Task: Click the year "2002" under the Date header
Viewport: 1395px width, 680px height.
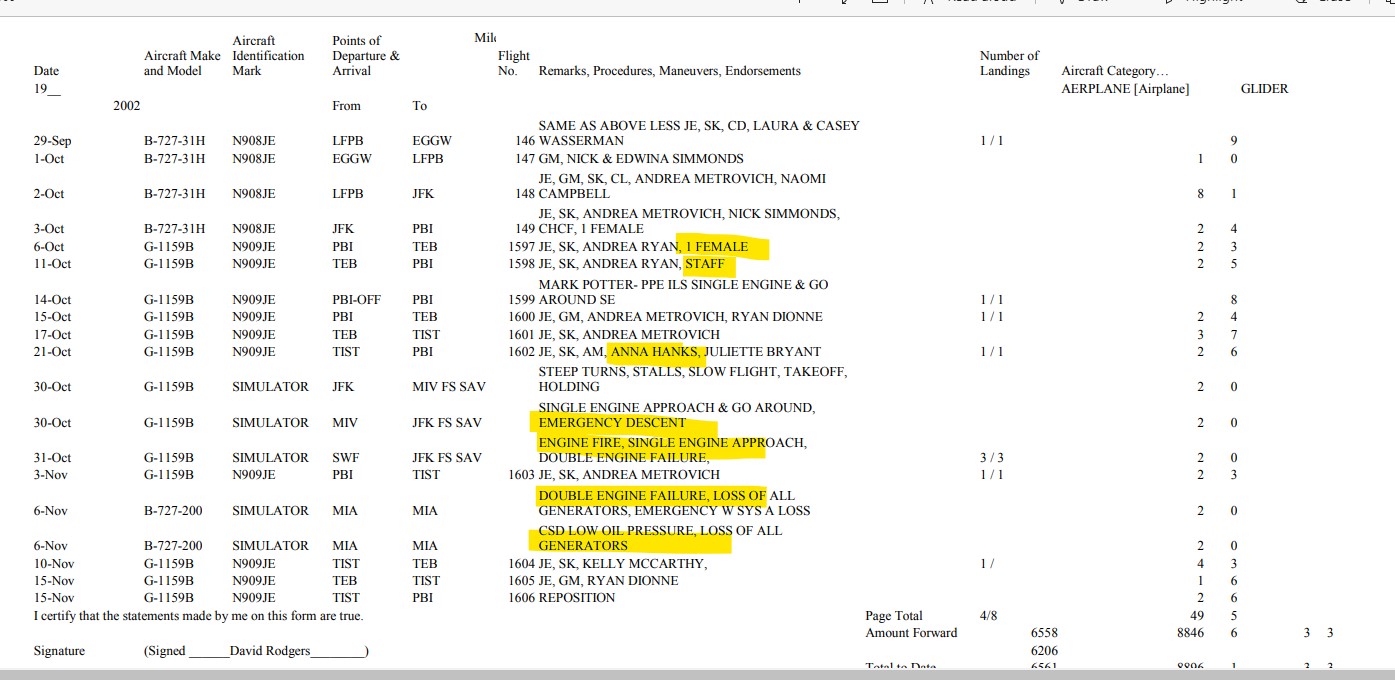Action: (127, 106)
